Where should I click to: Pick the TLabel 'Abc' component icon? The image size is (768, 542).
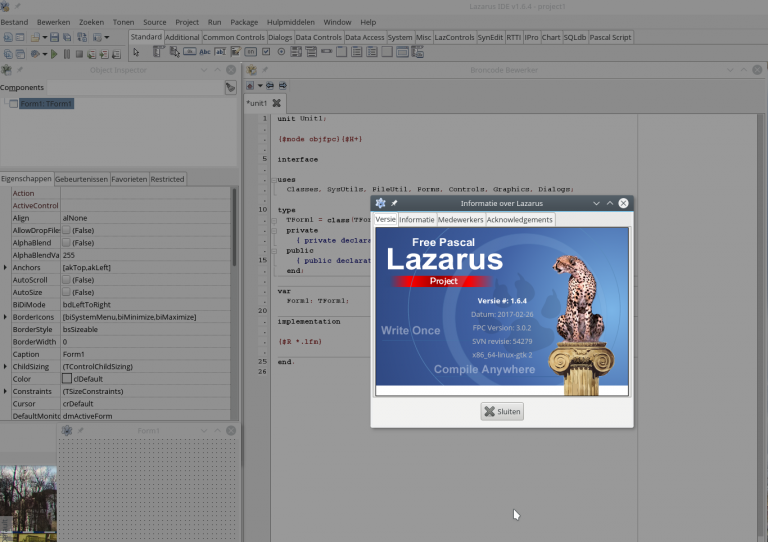point(206,52)
